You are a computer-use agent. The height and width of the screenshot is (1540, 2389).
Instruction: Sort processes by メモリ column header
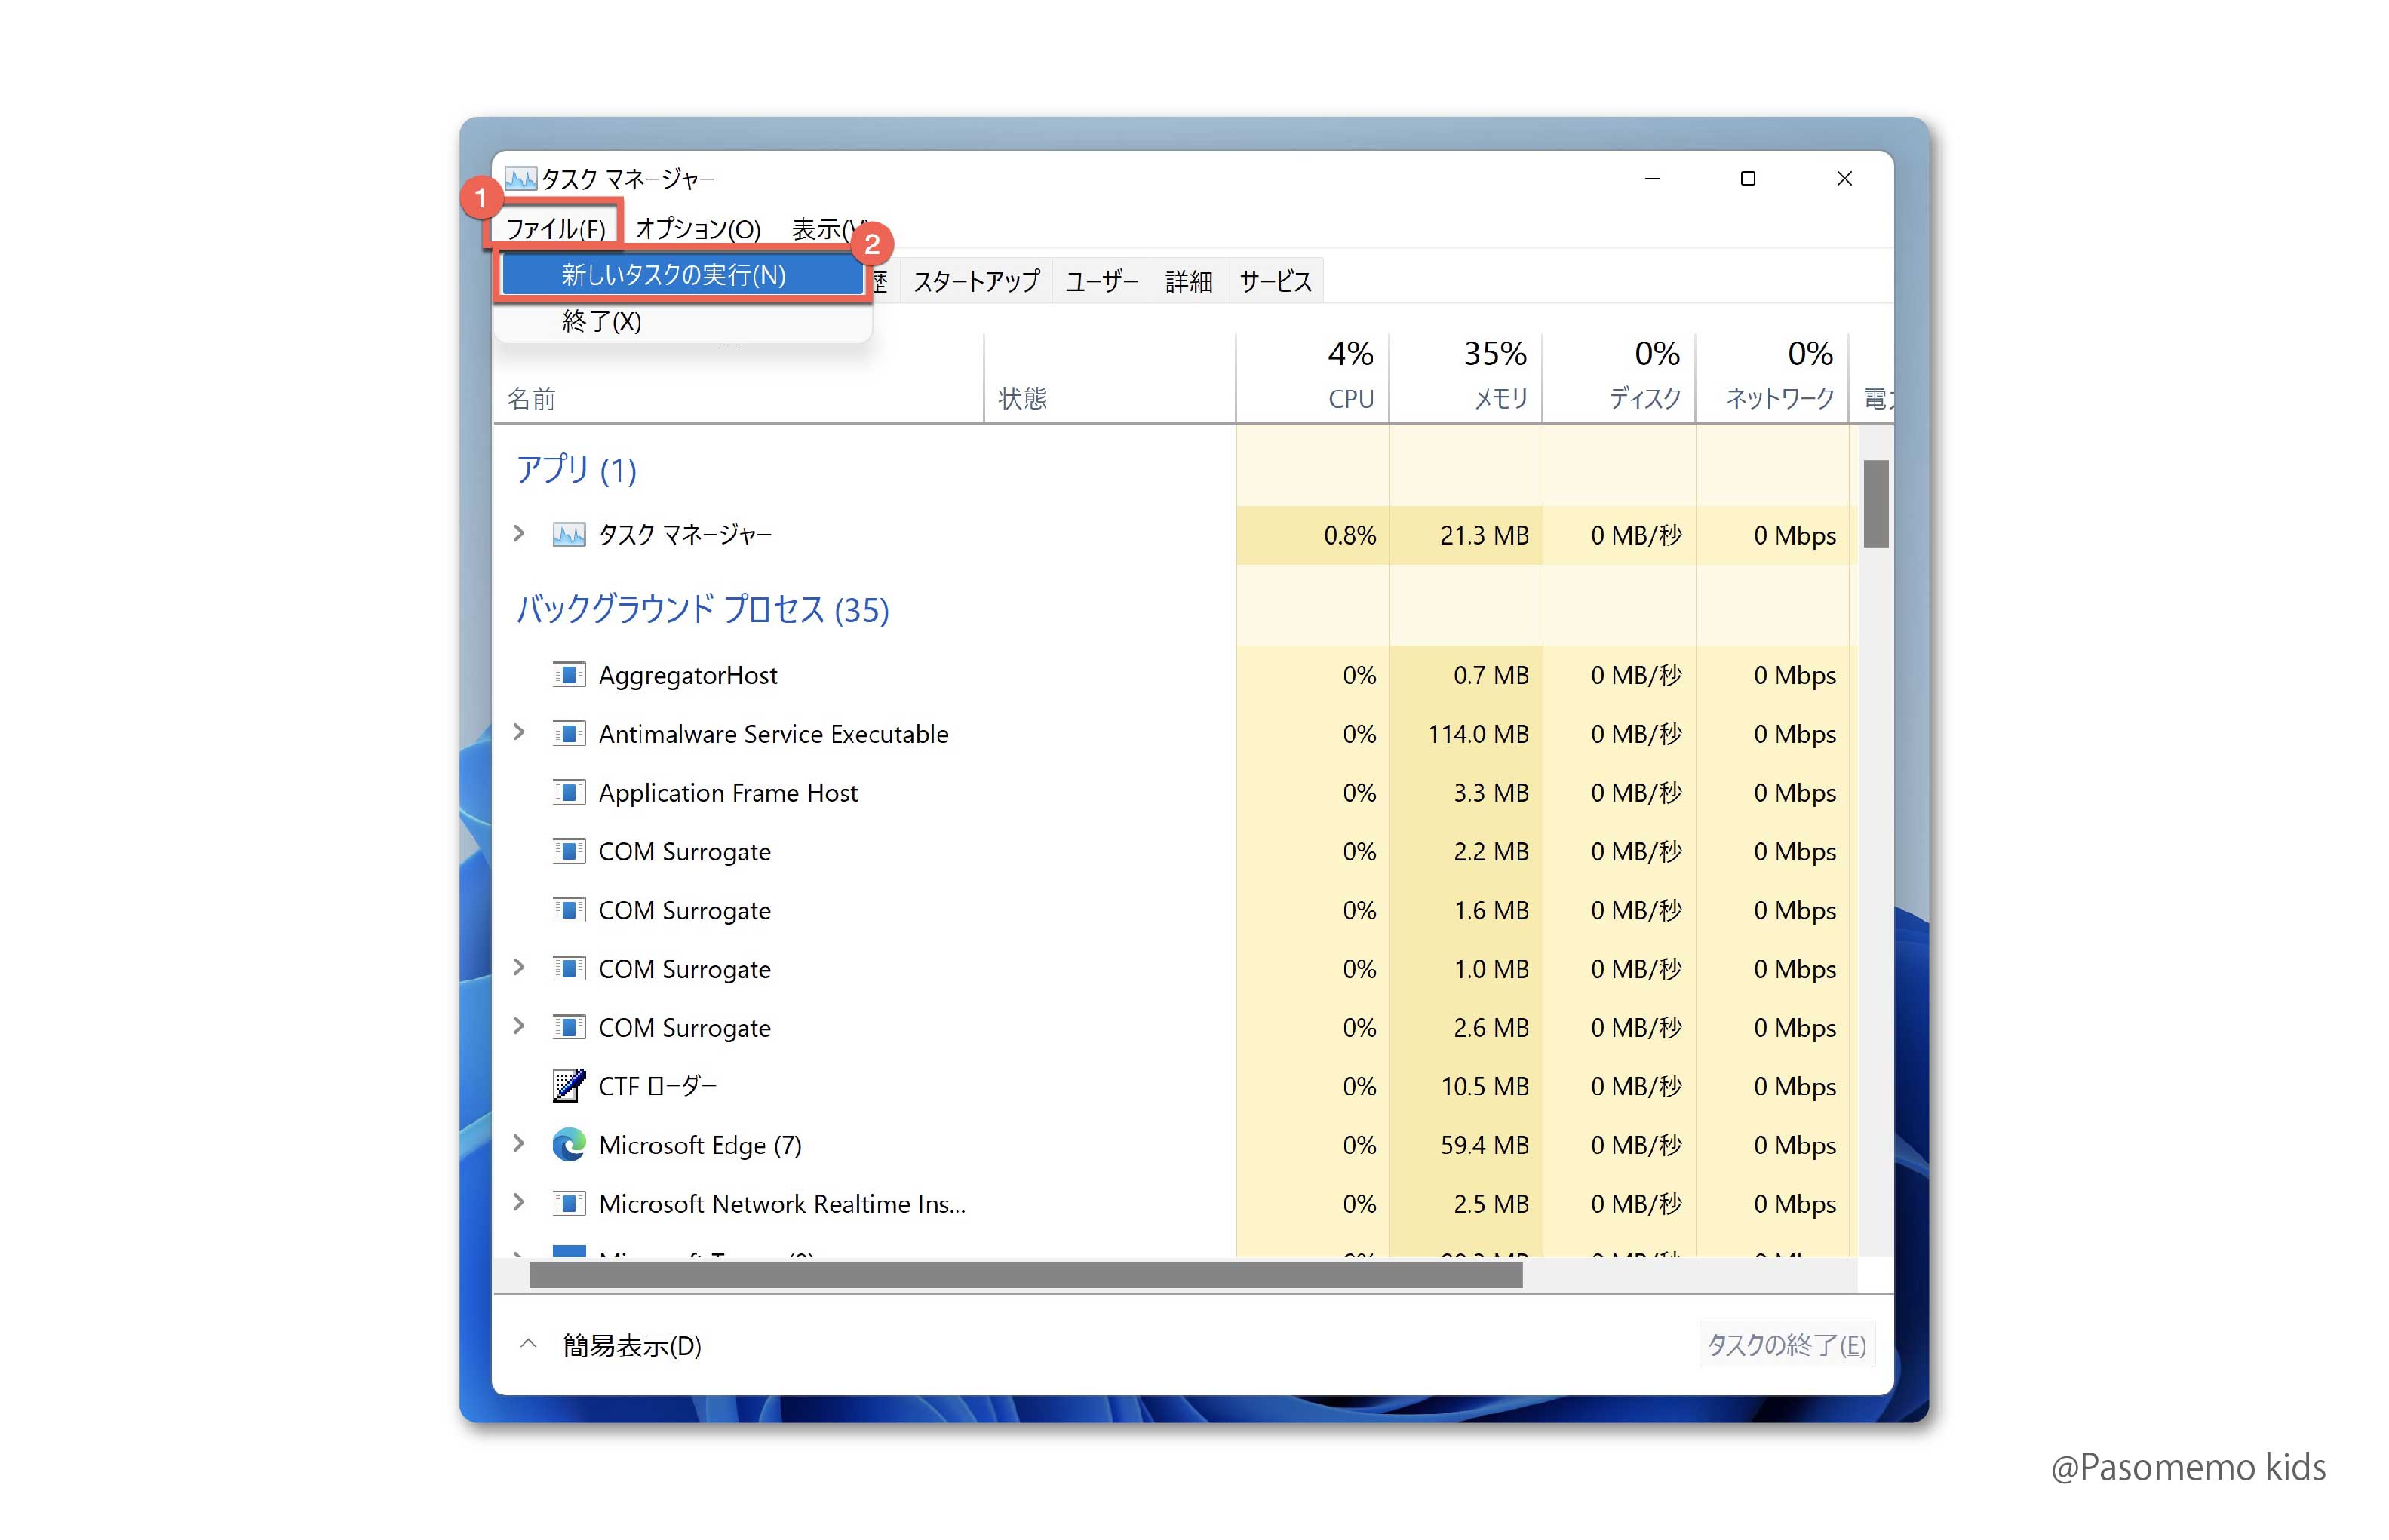[1466, 377]
